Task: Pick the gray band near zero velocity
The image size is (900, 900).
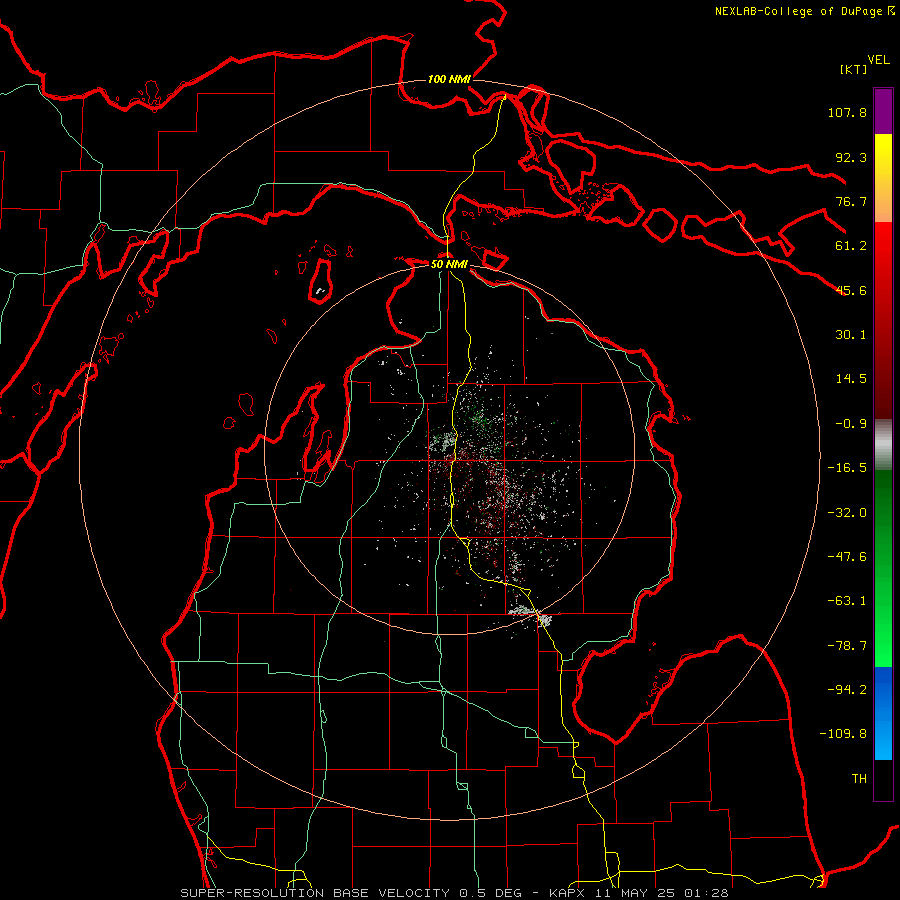Action: [x=883, y=445]
